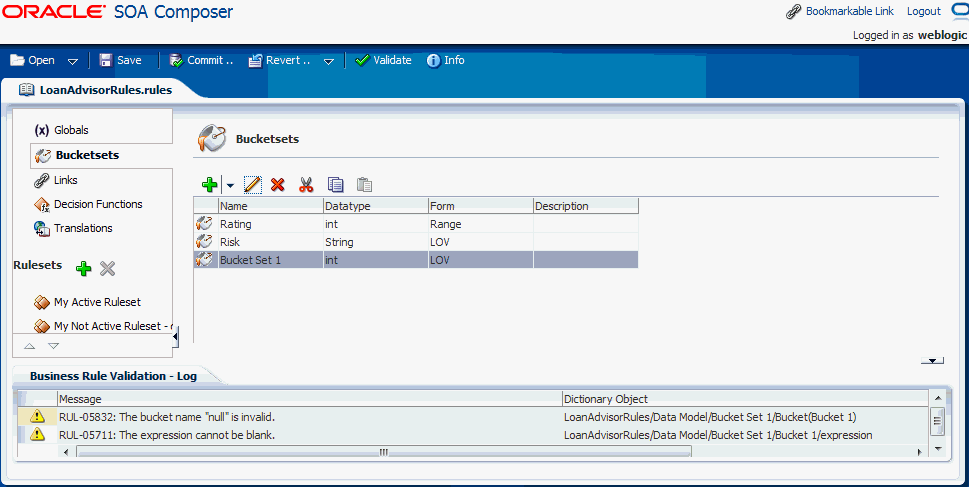Open the Revert dropdown arrow
Screen dimensions: 969x487
[329, 61]
